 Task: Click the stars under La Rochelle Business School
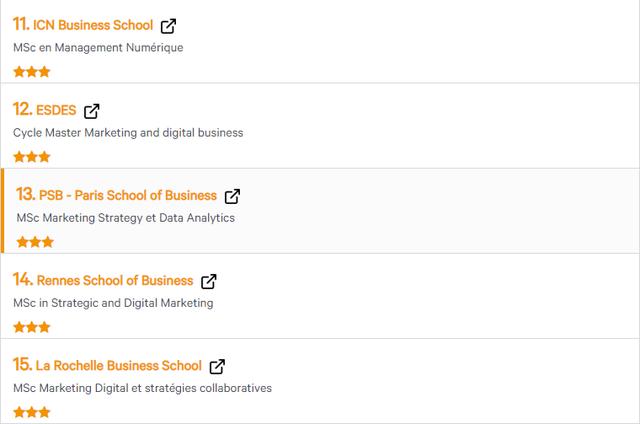click(31, 412)
